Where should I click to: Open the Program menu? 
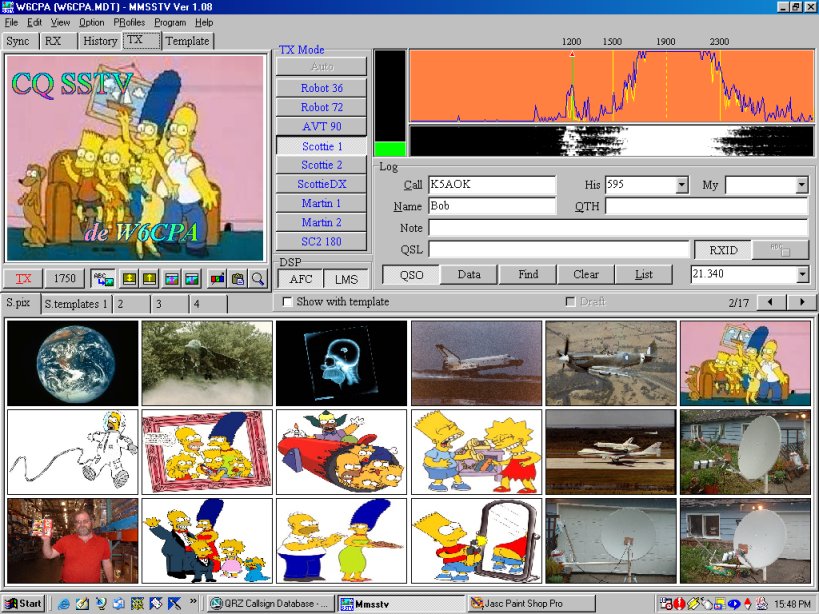click(x=170, y=22)
